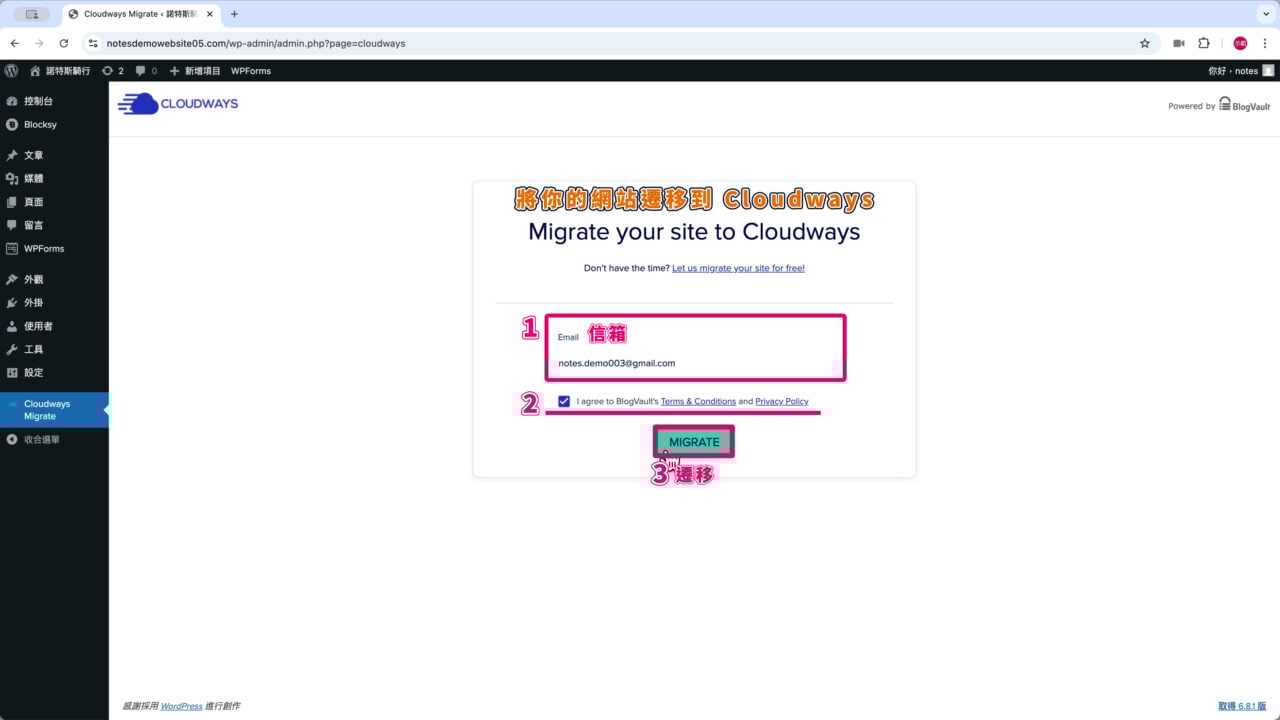Viewport: 1280px width, 720px height.
Task: Click the browser extensions puzzle icon
Action: (x=1203, y=43)
